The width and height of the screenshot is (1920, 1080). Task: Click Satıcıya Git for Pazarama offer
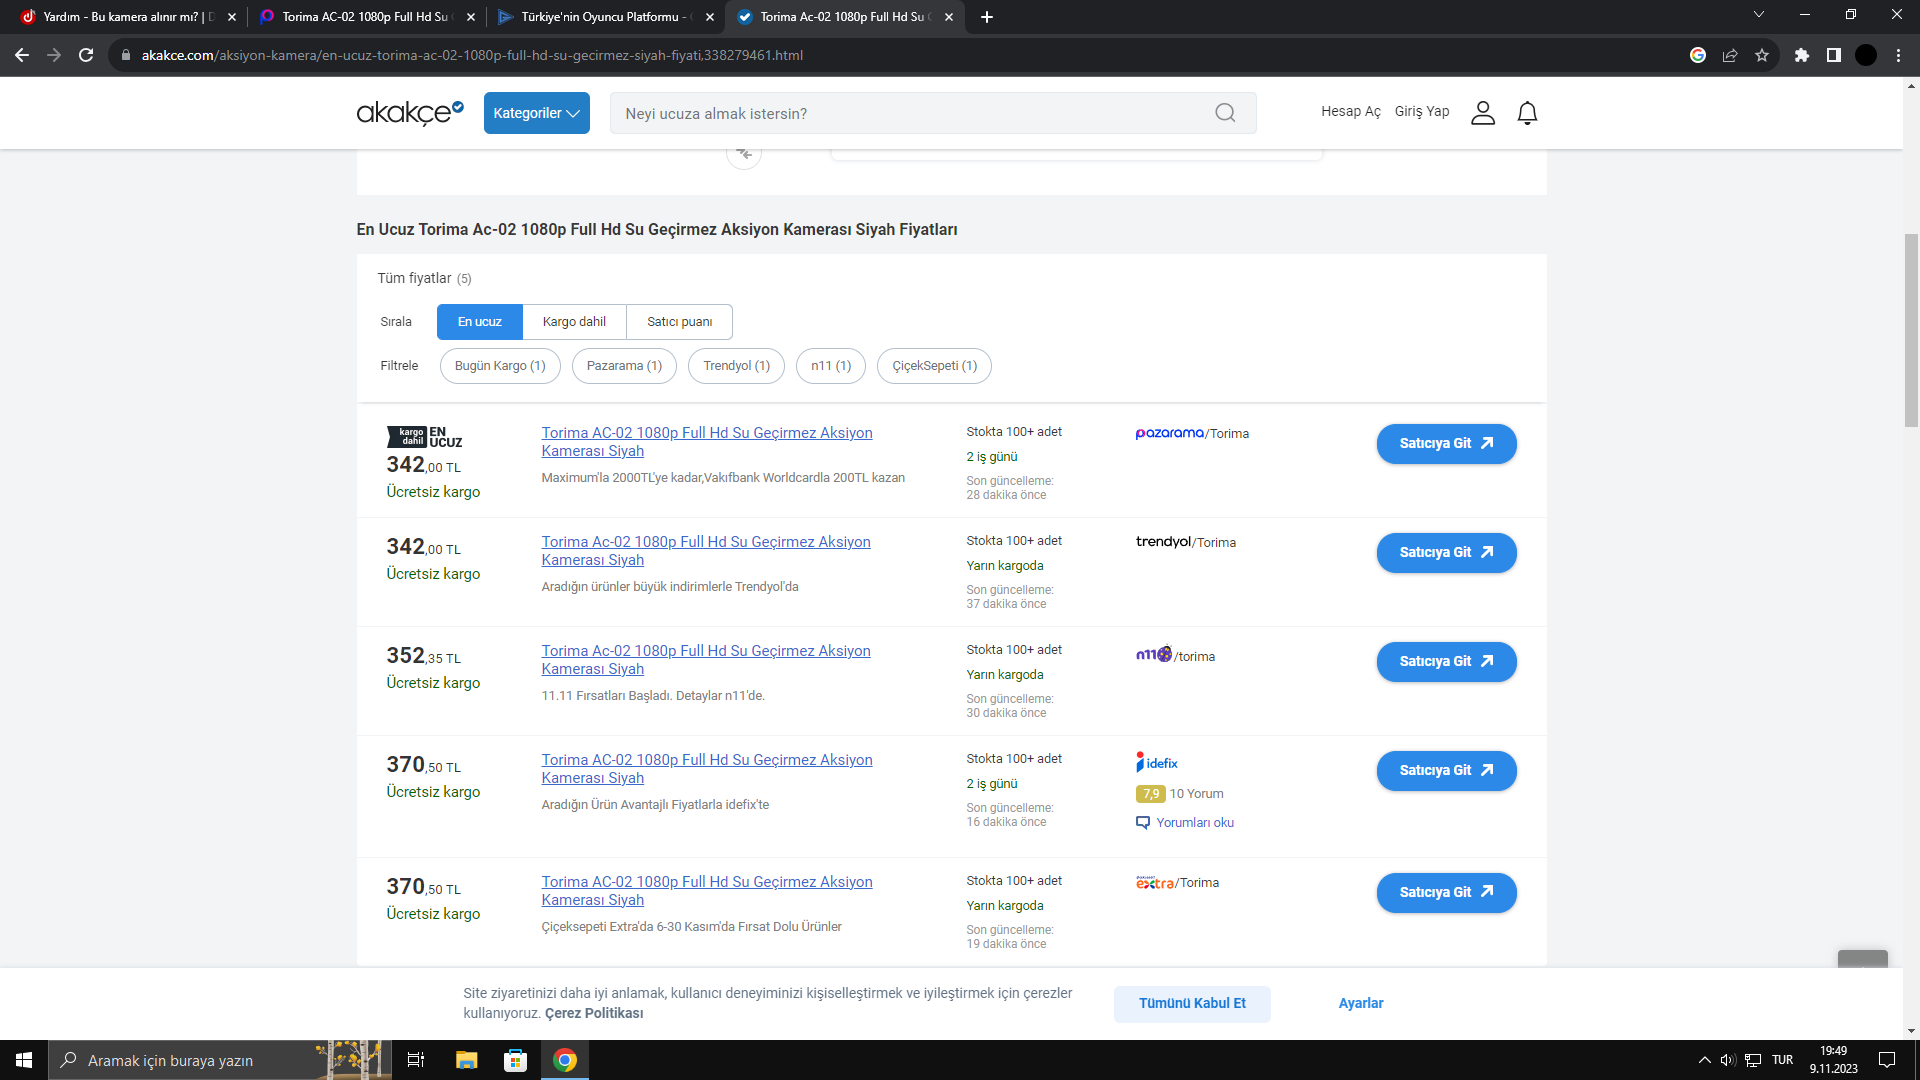coord(1446,444)
